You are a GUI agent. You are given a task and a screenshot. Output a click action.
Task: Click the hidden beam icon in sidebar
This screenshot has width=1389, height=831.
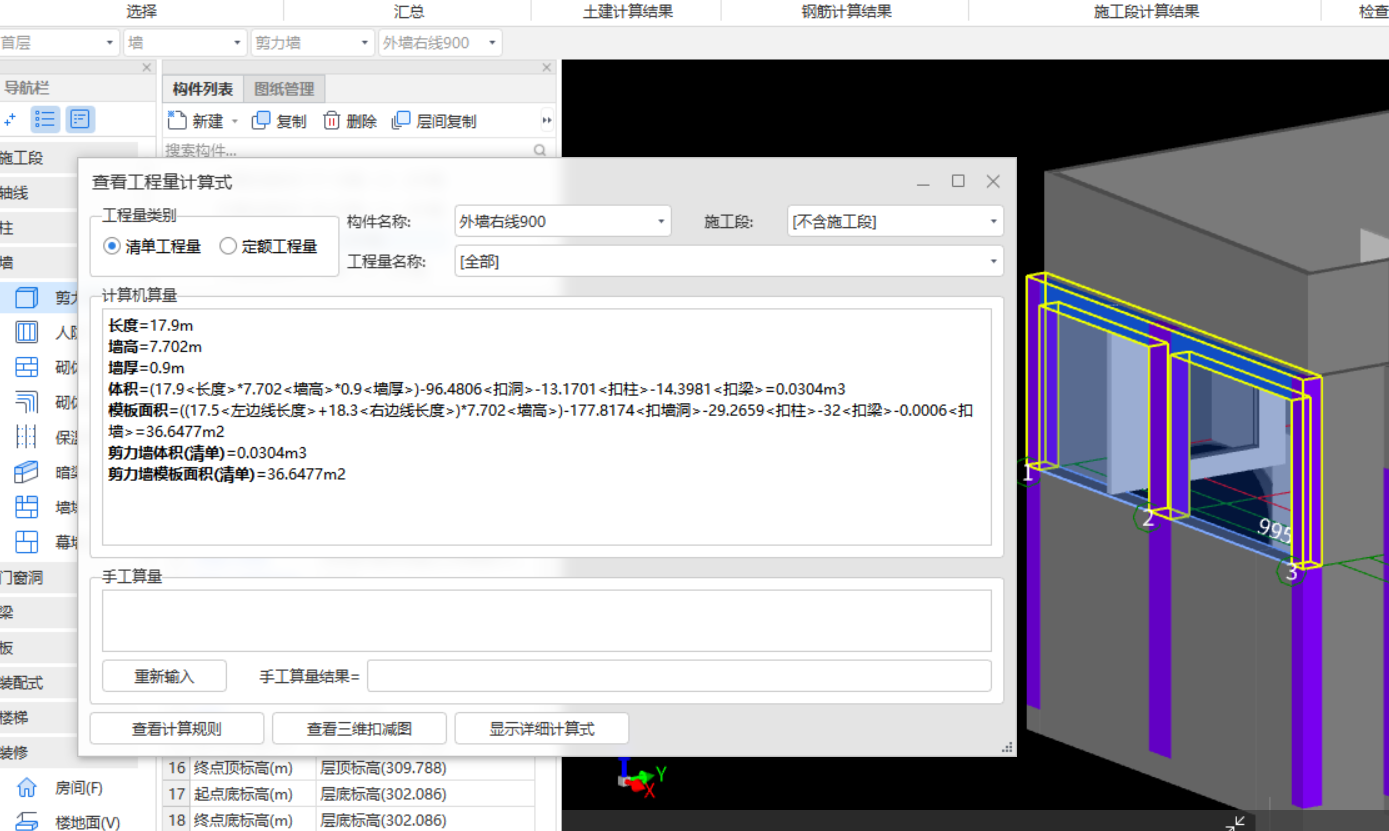click(27, 472)
